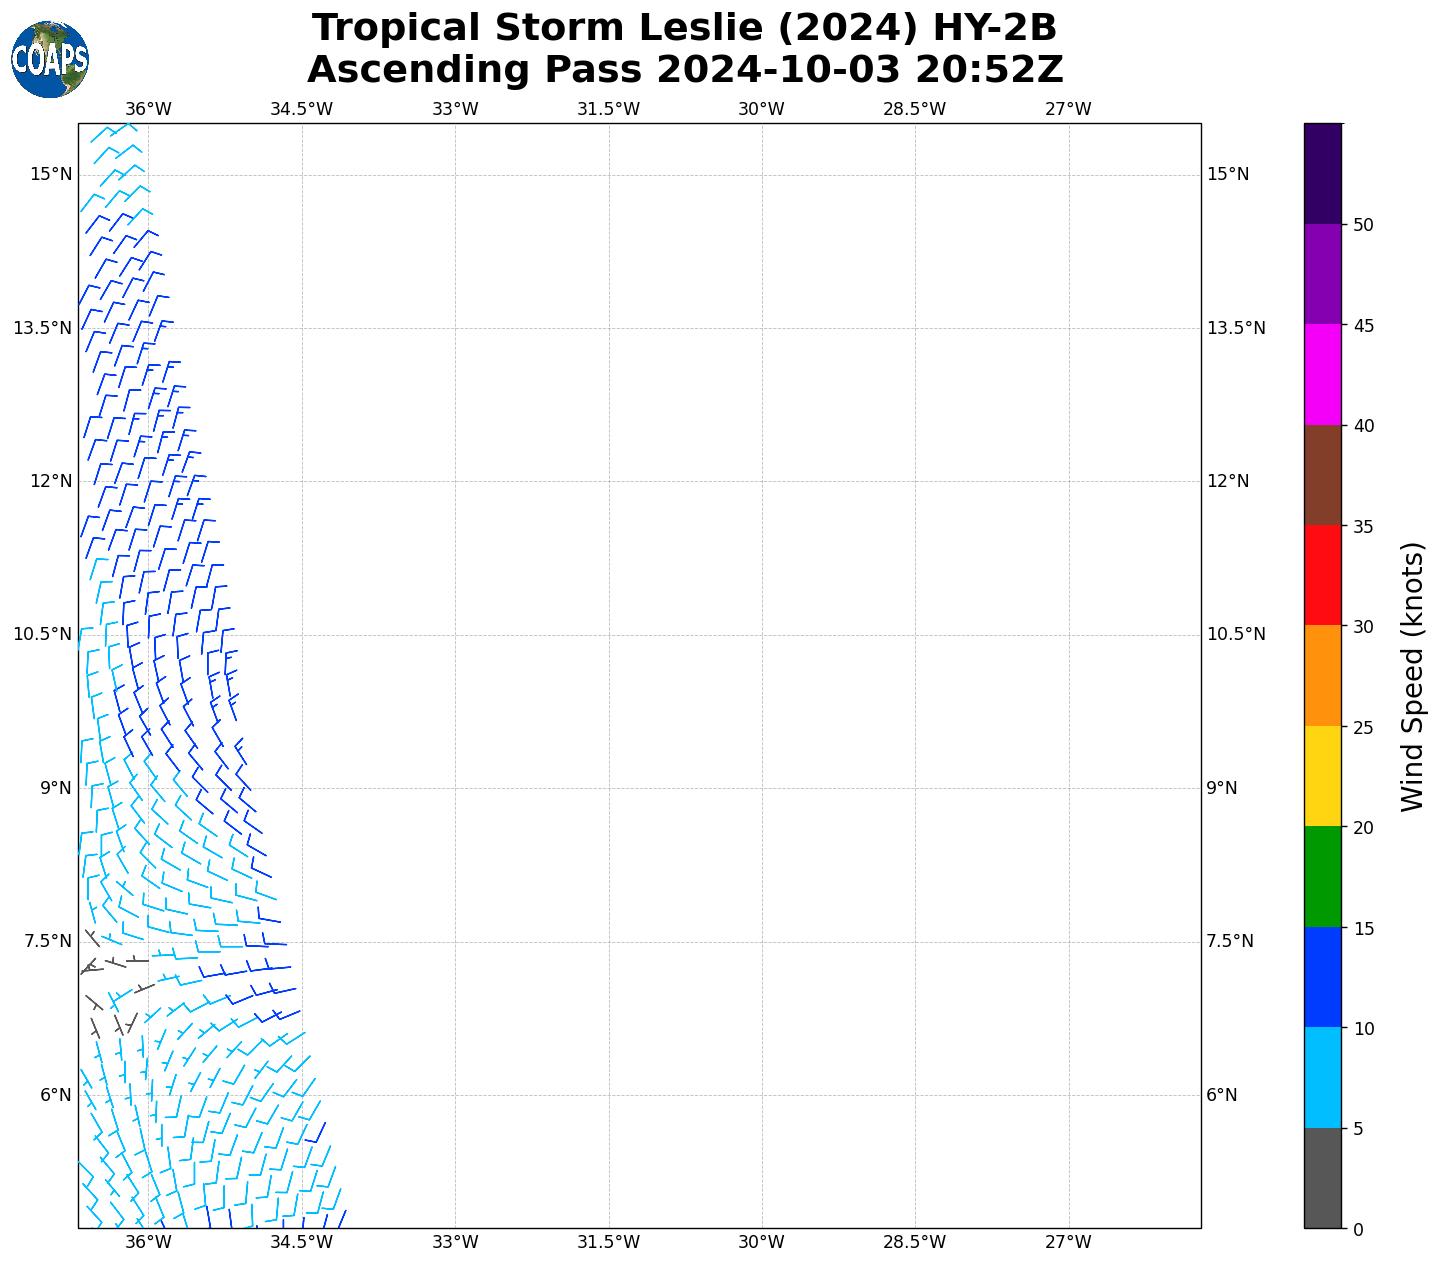Click the 27°W label on the bottom axis

point(1068,1242)
